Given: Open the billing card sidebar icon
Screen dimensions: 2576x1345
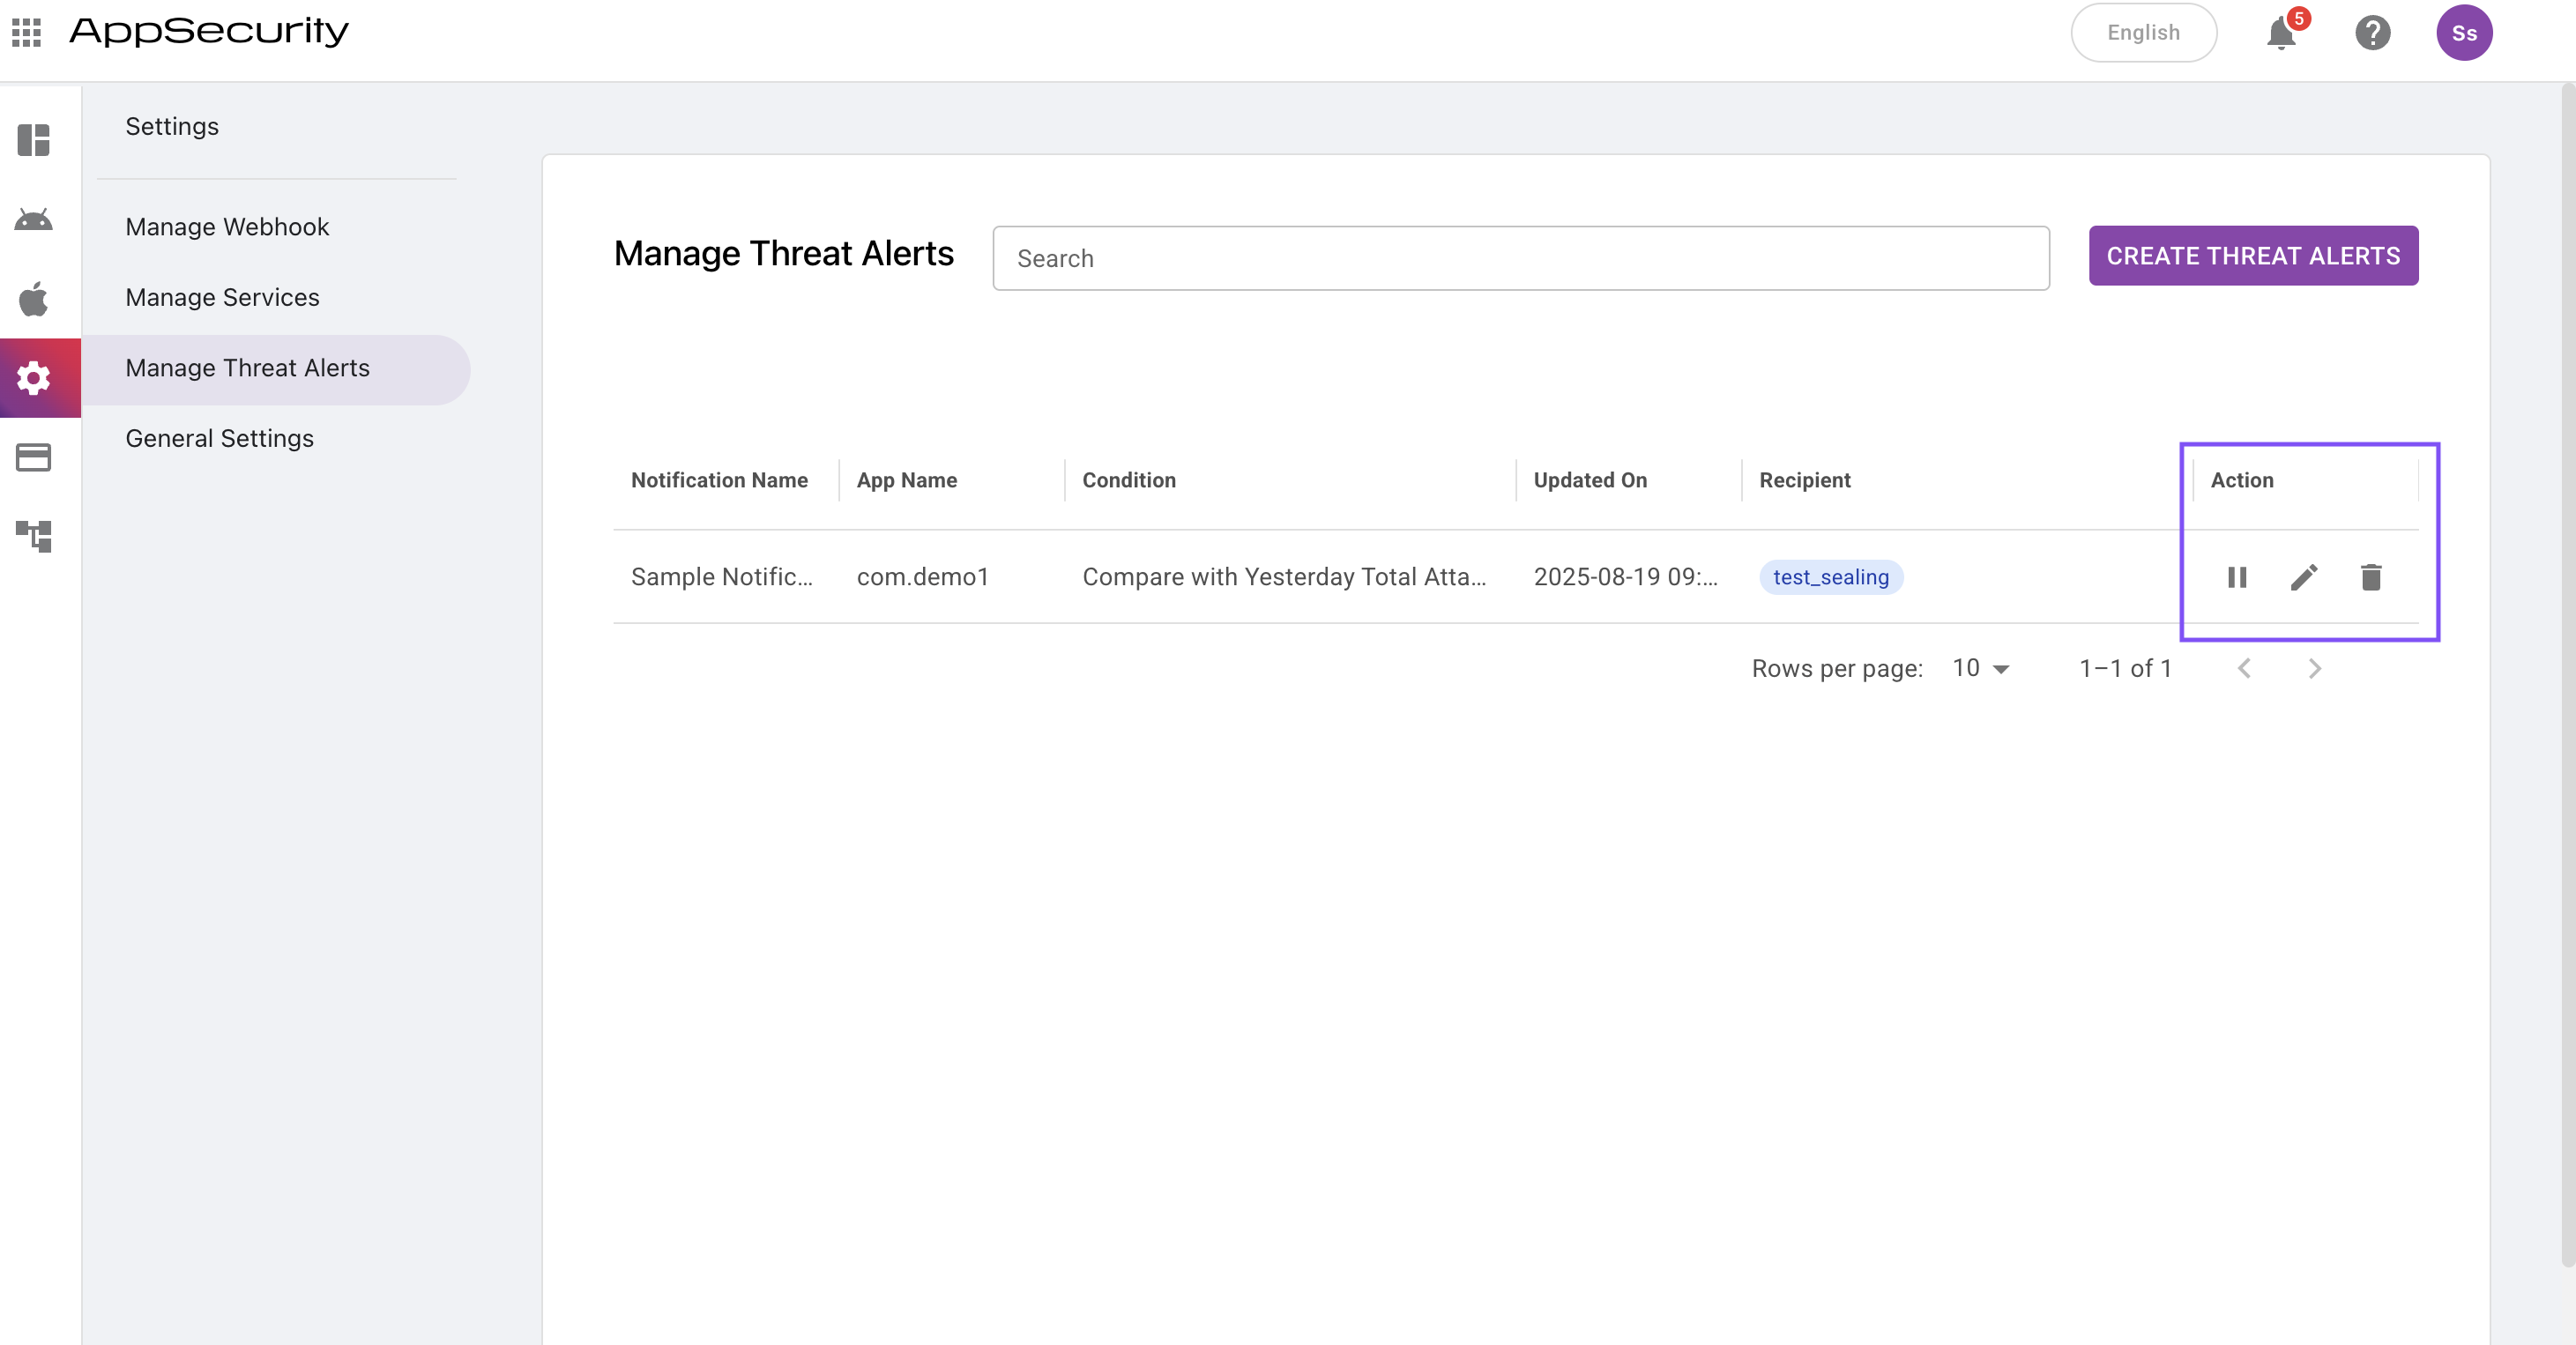Looking at the screenshot, I should pyautogui.click(x=34, y=458).
